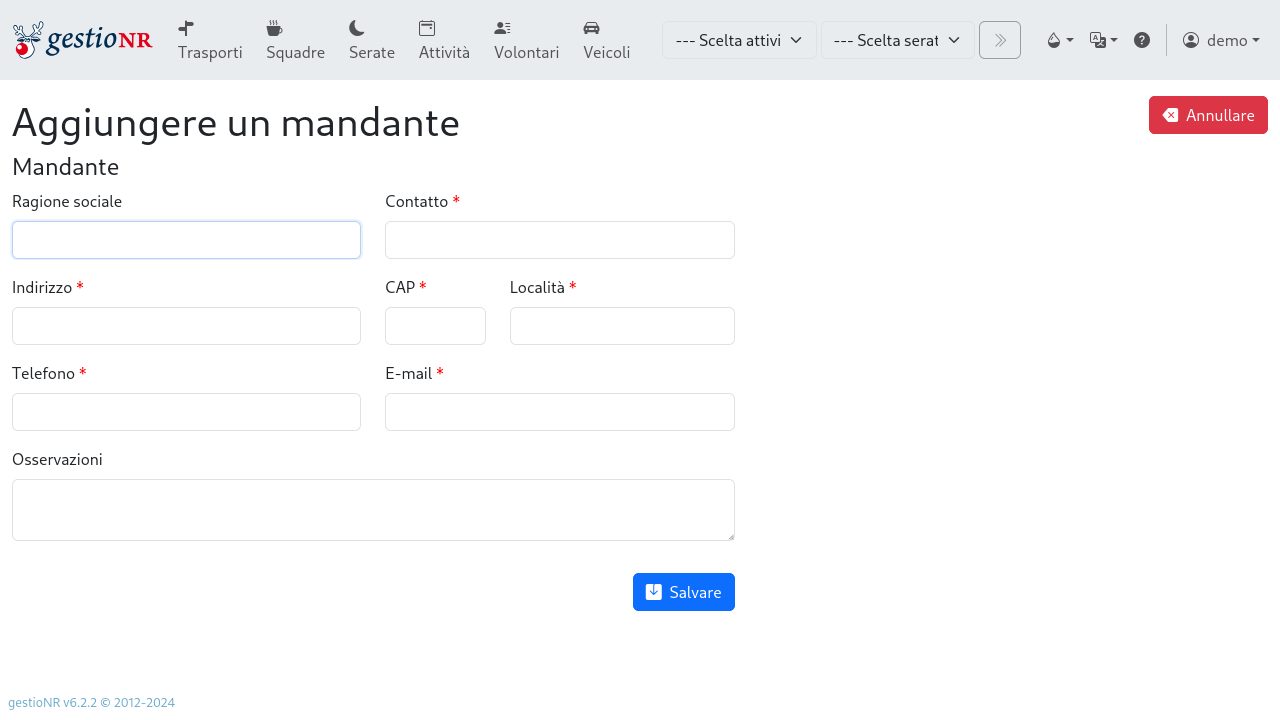
Task: Open the color theme droplet menu
Action: pos(1059,40)
